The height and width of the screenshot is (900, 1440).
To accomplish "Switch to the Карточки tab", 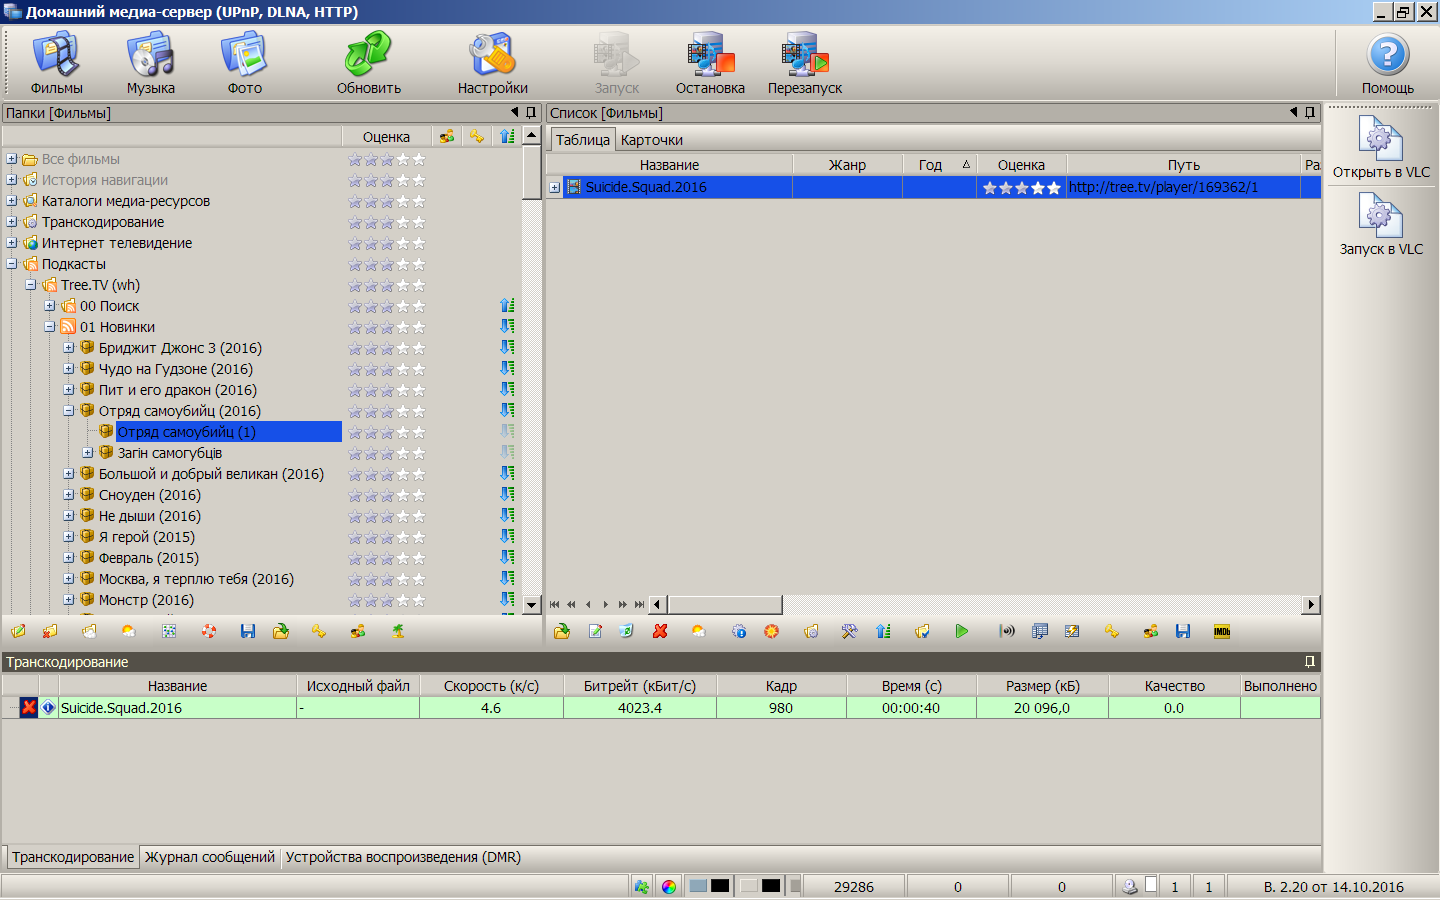I will pyautogui.click(x=651, y=140).
